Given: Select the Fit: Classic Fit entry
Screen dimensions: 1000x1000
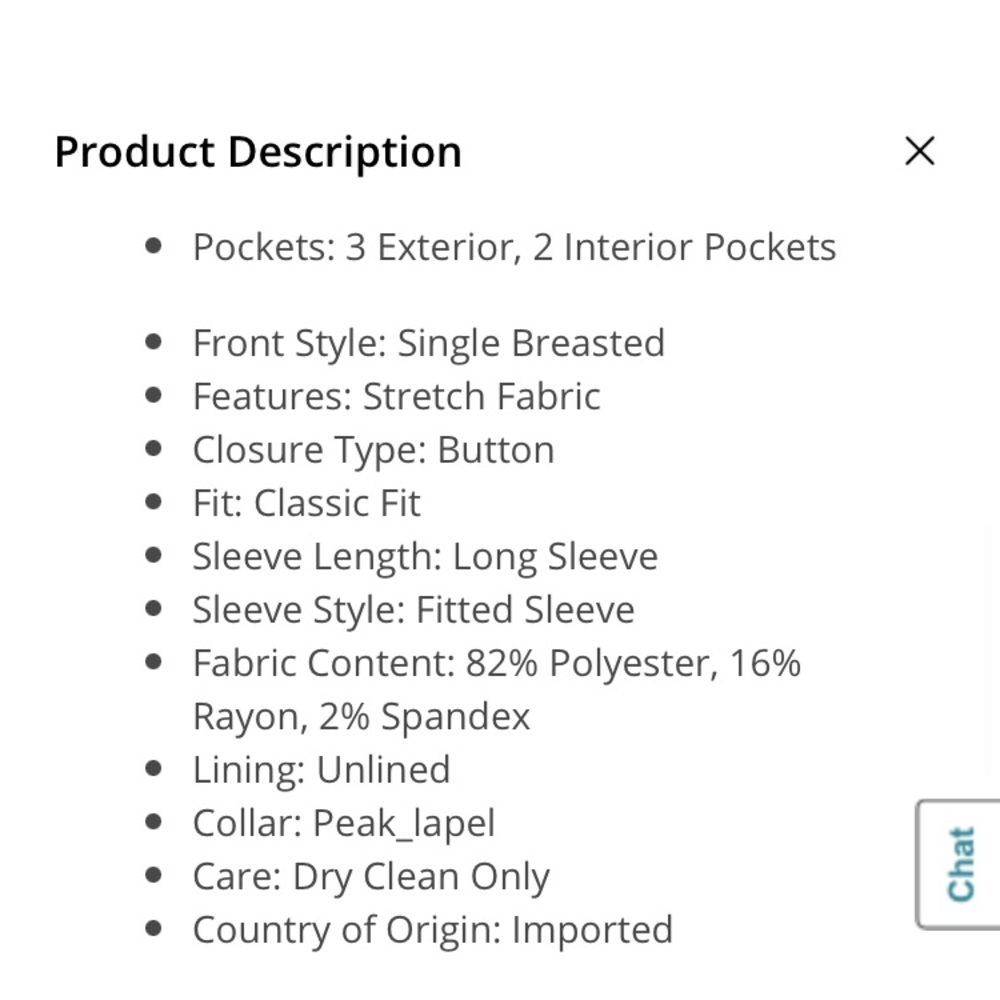Looking at the screenshot, I should (306, 503).
